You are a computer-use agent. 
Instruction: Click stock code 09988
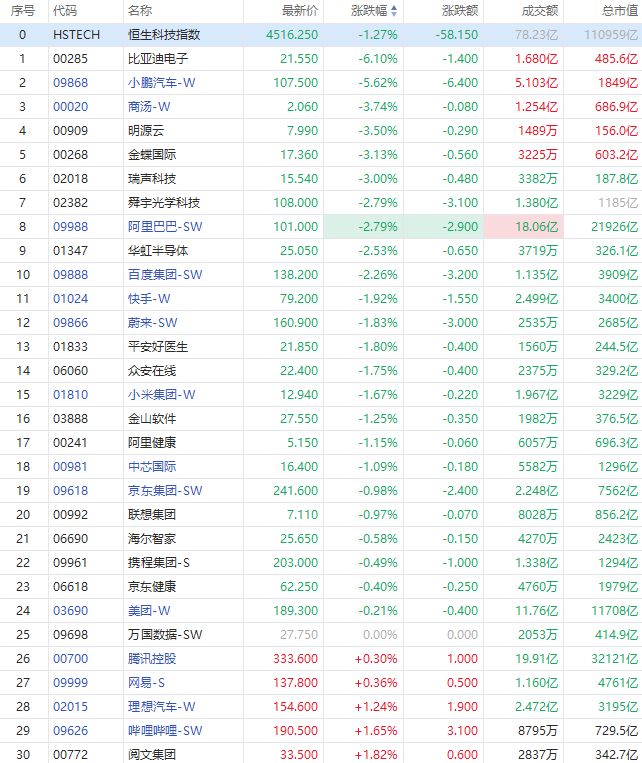(x=71, y=227)
